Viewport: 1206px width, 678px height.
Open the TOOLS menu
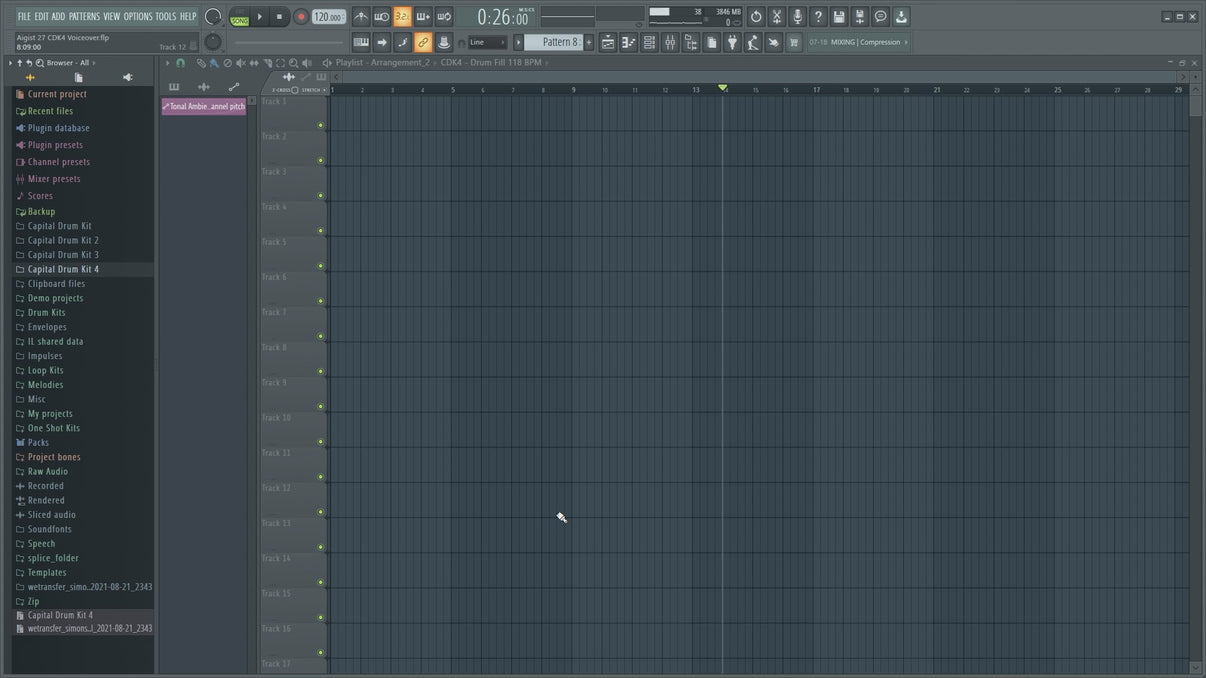point(165,16)
